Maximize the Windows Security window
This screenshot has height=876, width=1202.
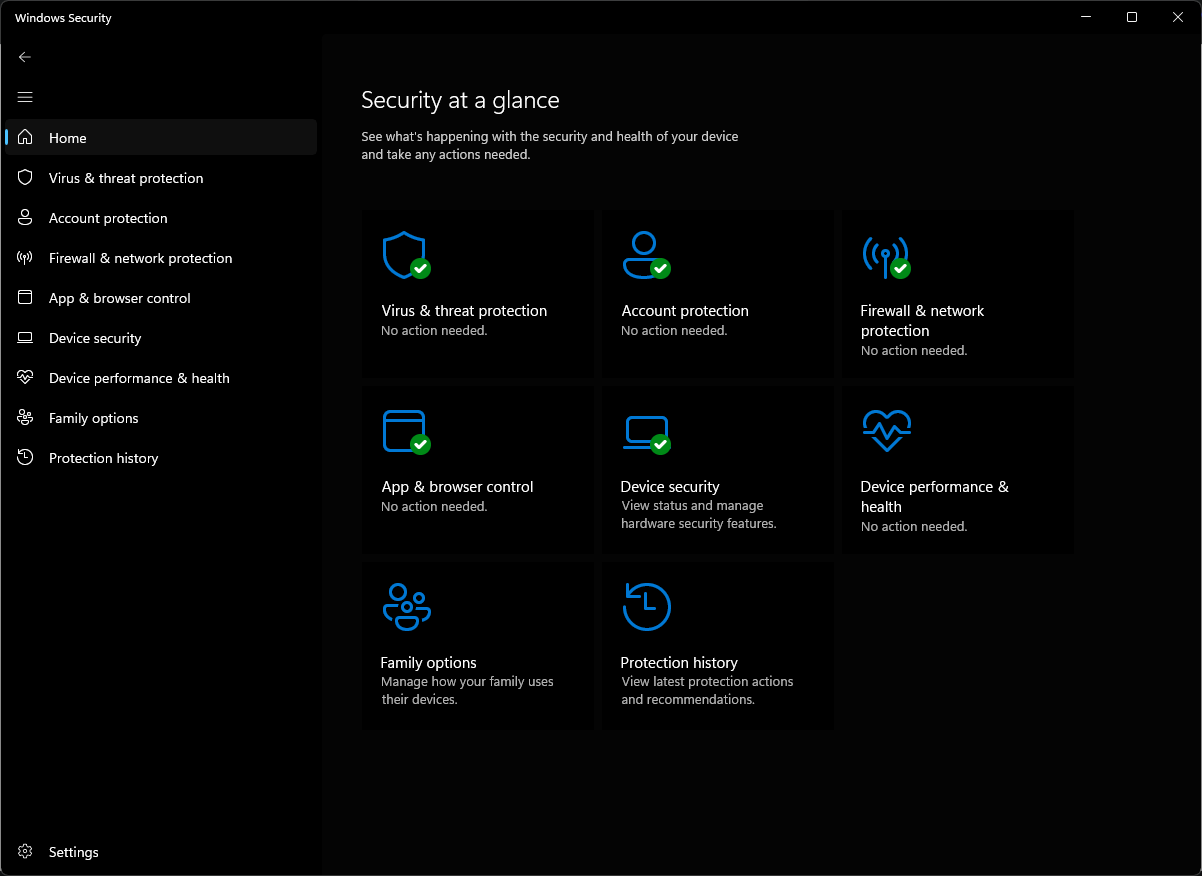click(x=1131, y=17)
